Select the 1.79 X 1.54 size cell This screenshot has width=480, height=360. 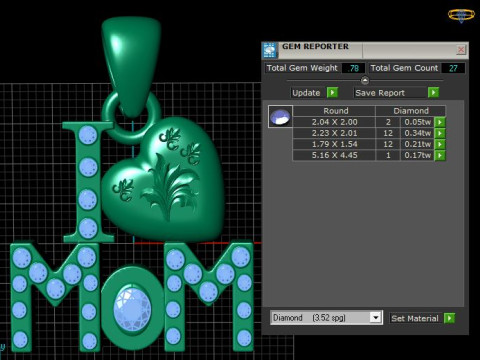click(x=334, y=144)
